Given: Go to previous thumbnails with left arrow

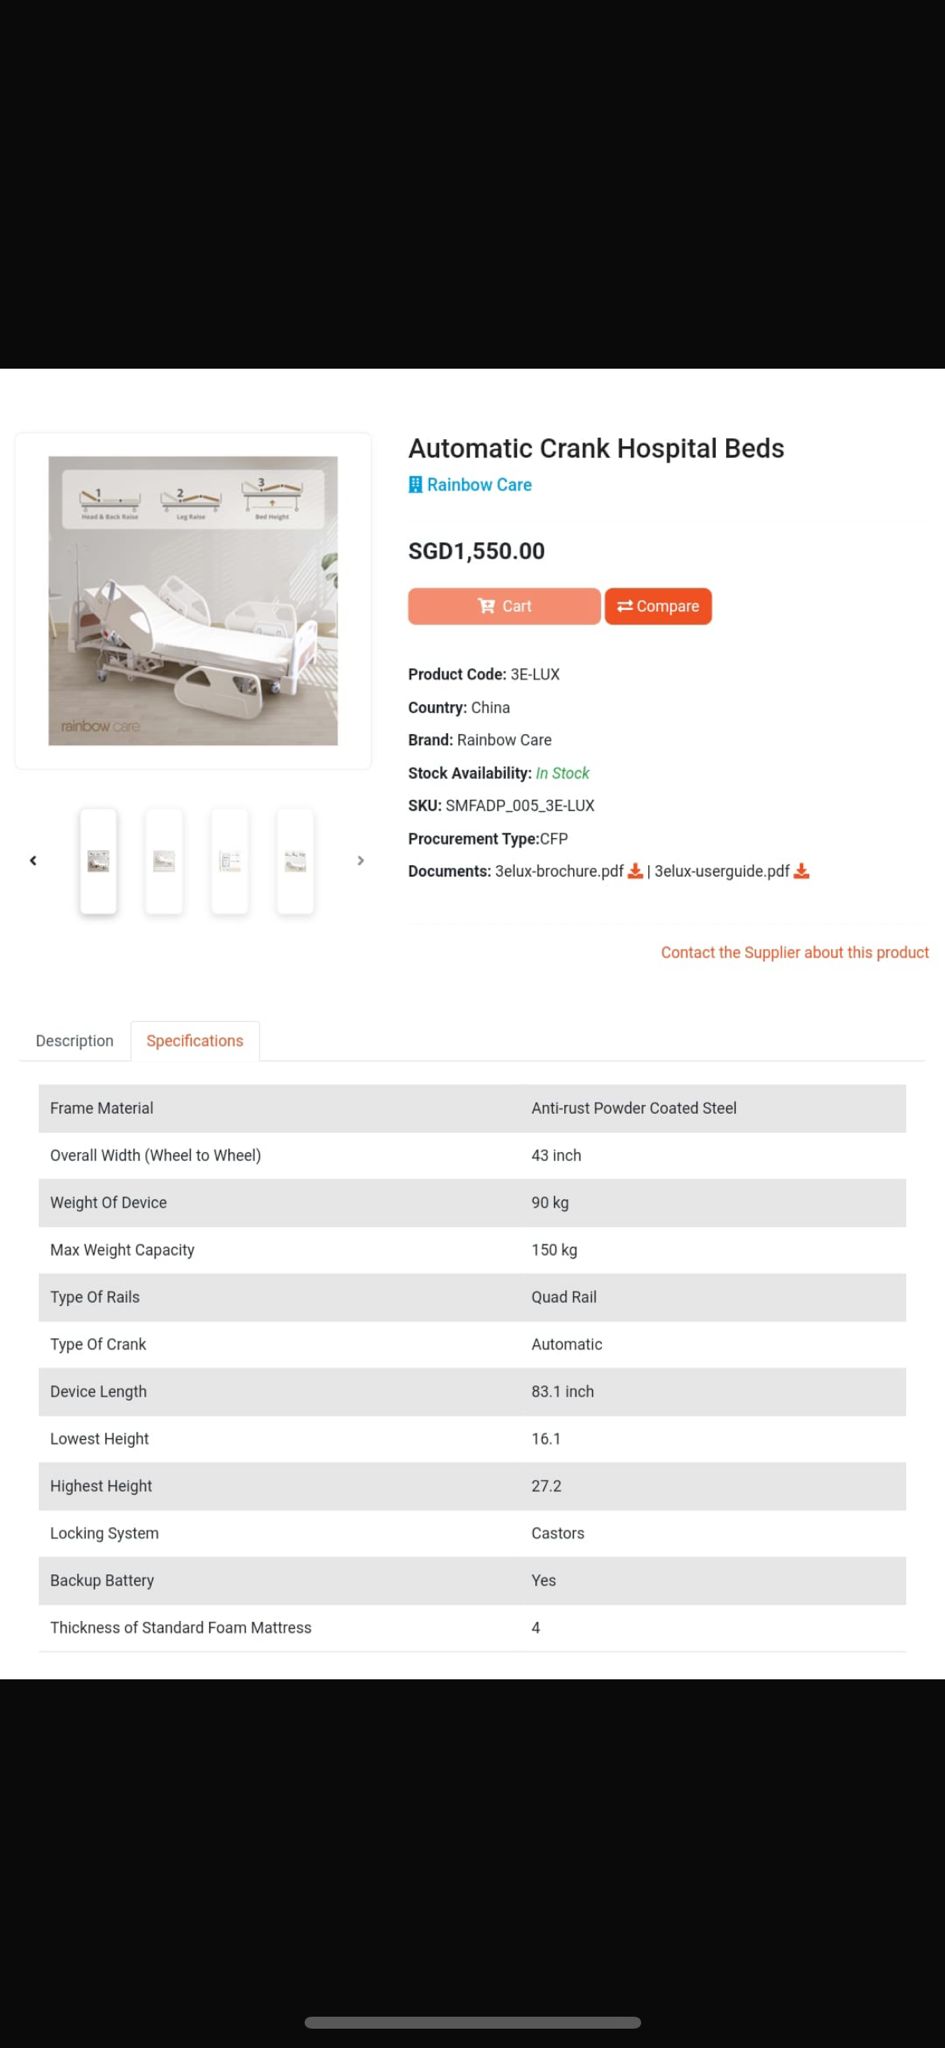Looking at the screenshot, I should [33, 860].
